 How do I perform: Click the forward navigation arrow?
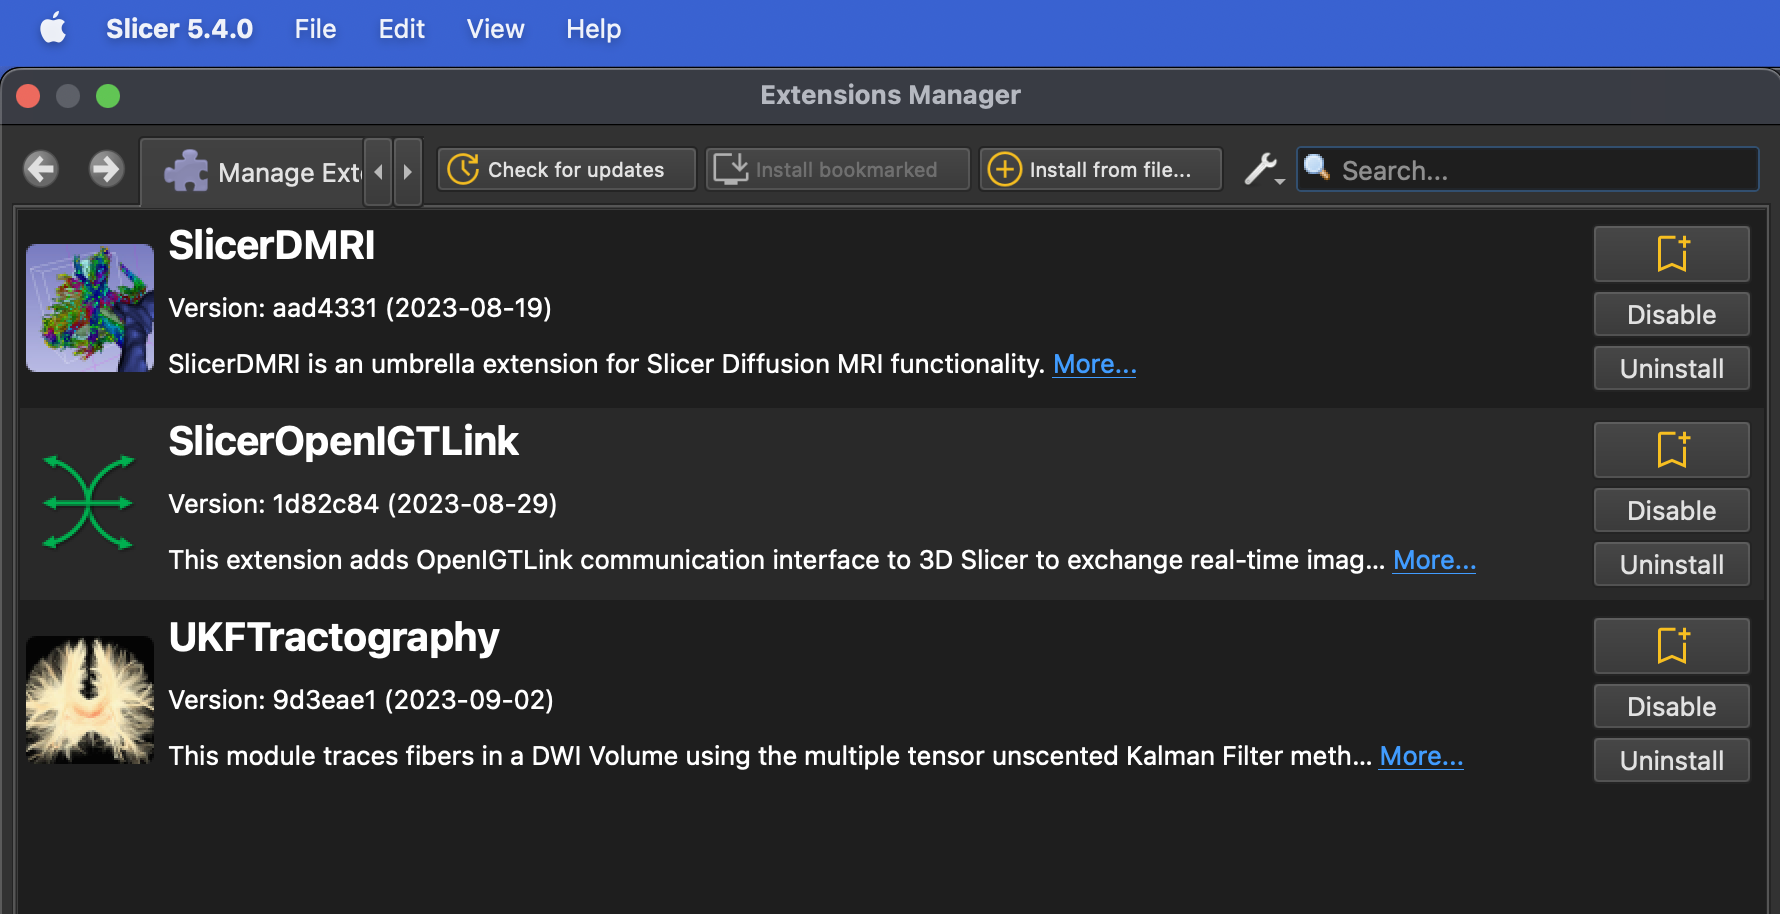104,169
